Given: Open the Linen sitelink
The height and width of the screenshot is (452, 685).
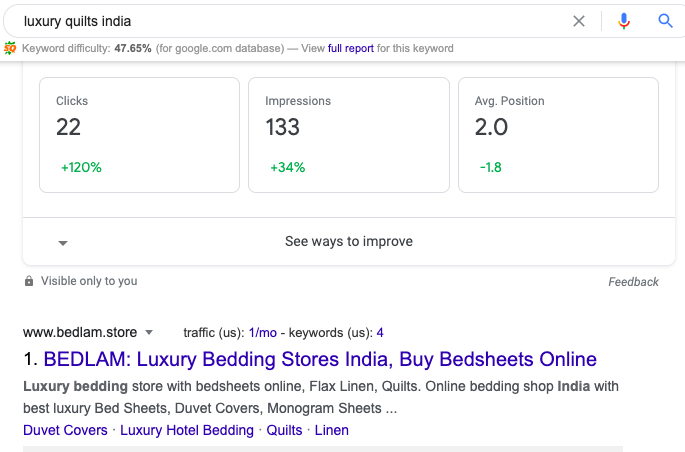Looking at the screenshot, I should coord(332,430).
